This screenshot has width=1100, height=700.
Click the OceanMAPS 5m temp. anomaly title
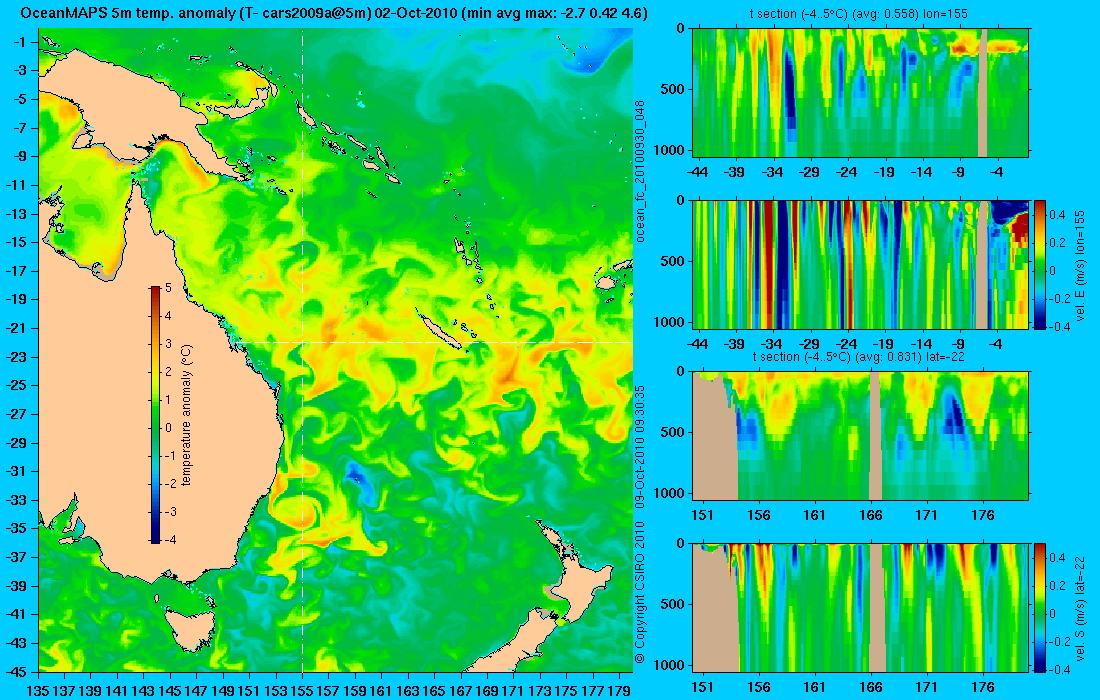334,13
